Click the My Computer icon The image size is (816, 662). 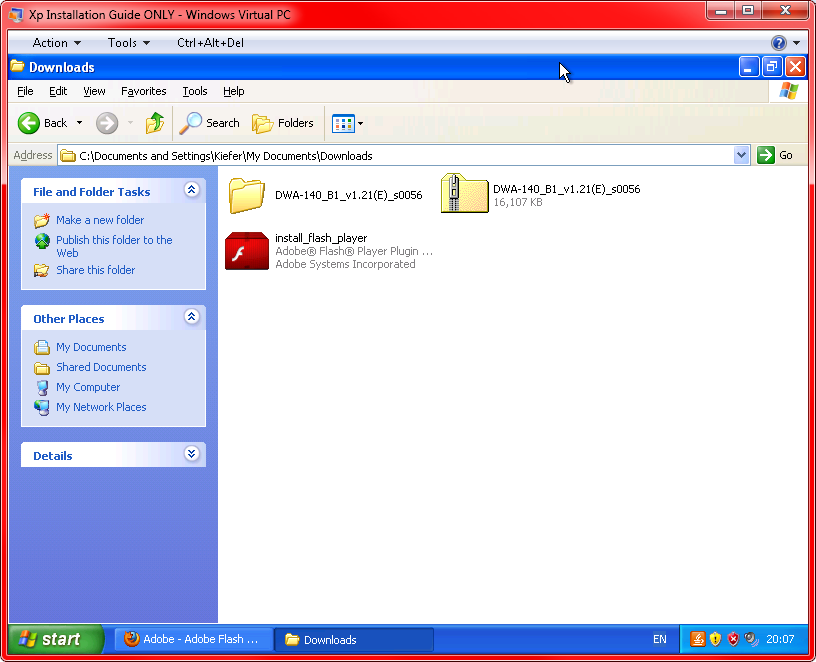coord(42,388)
